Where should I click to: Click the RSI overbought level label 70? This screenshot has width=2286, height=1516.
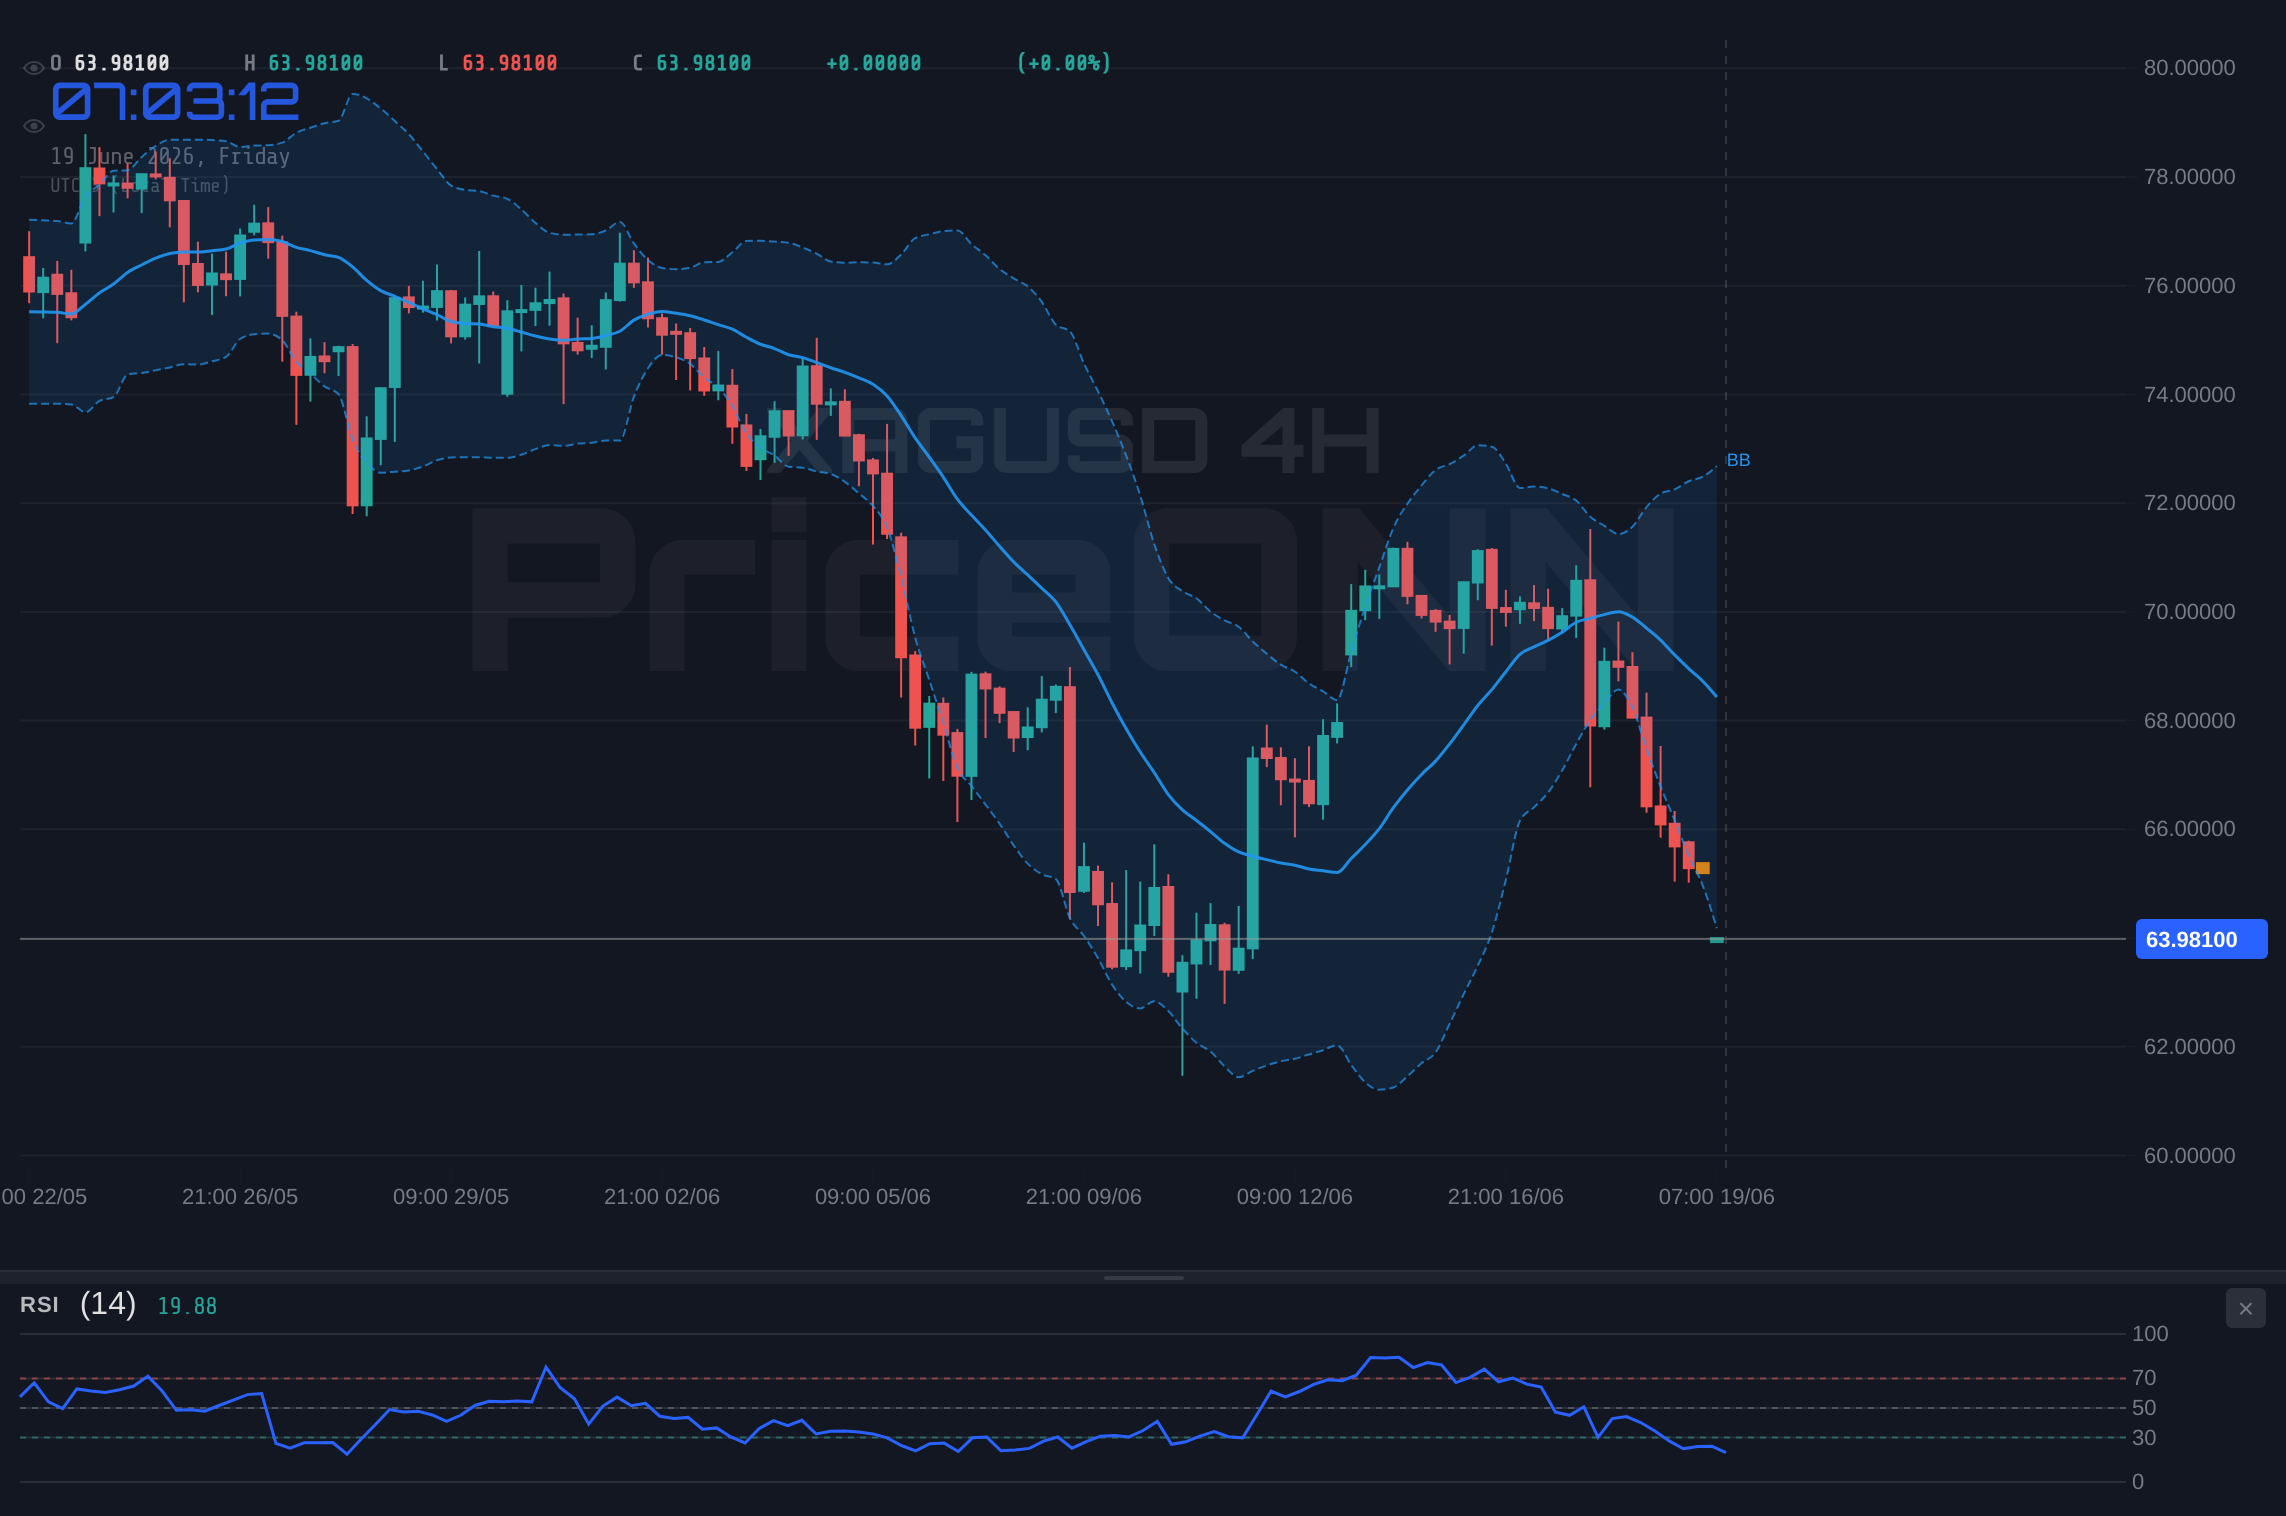pyautogui.click(x=2144, y=1378)
